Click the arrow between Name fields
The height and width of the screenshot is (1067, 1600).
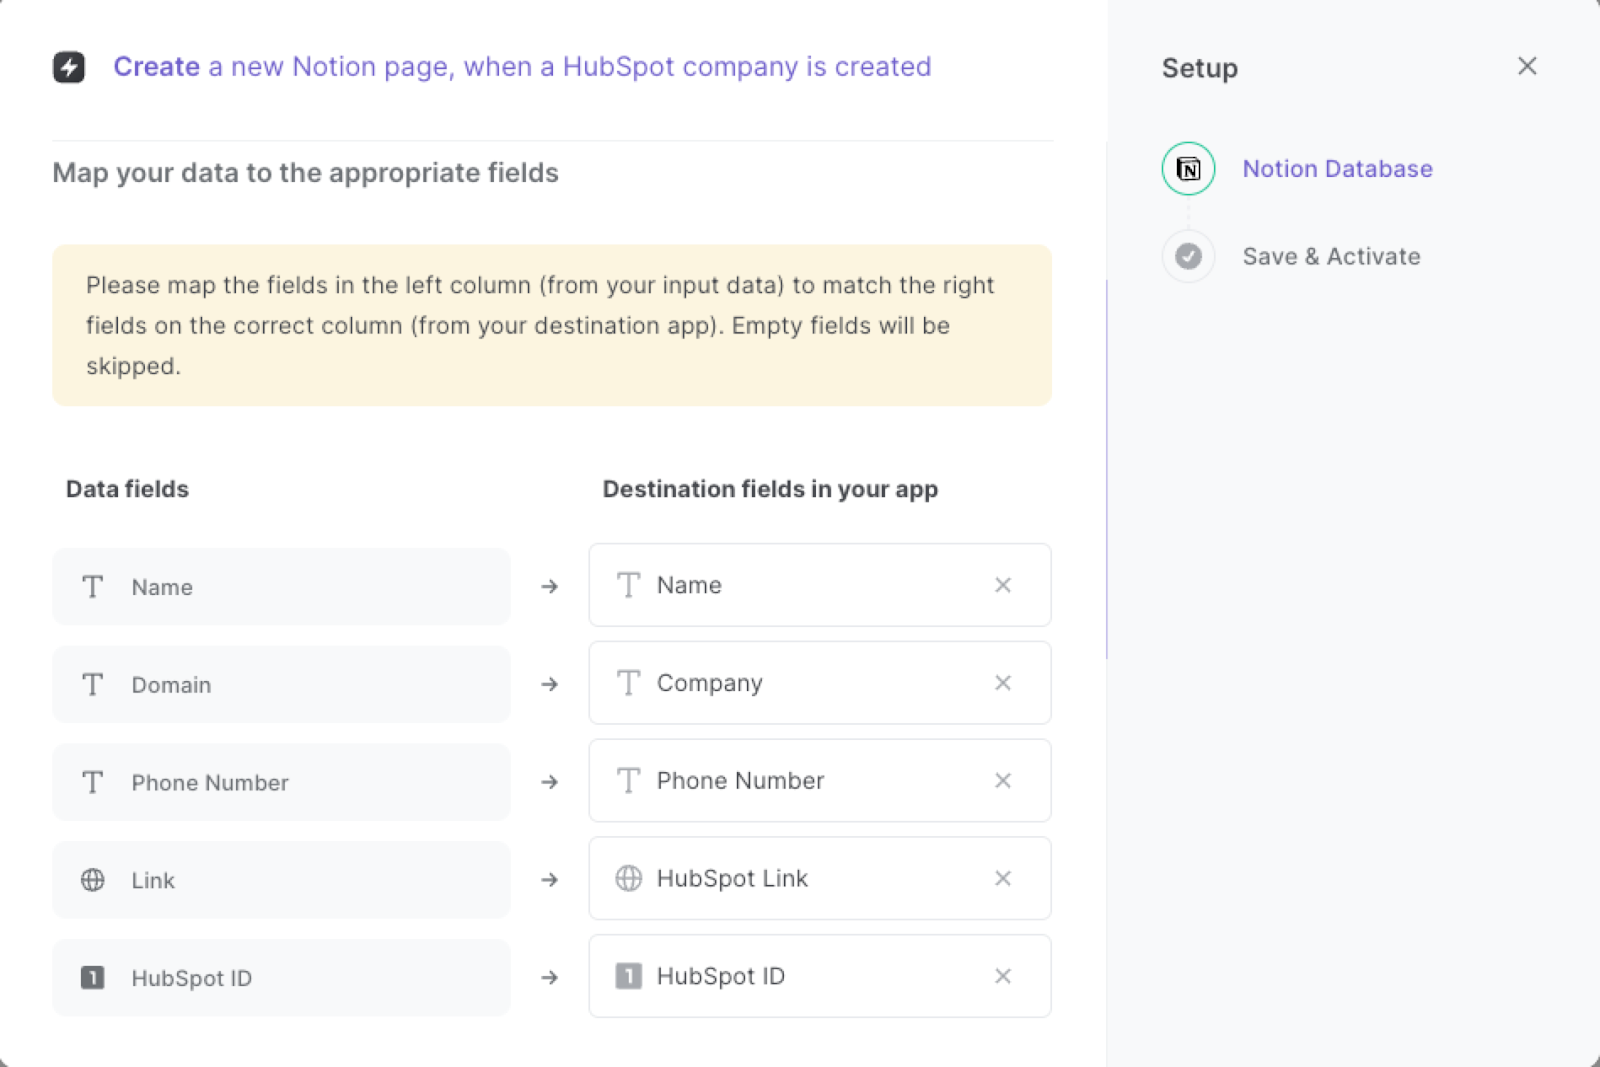[x=549, y=586]
